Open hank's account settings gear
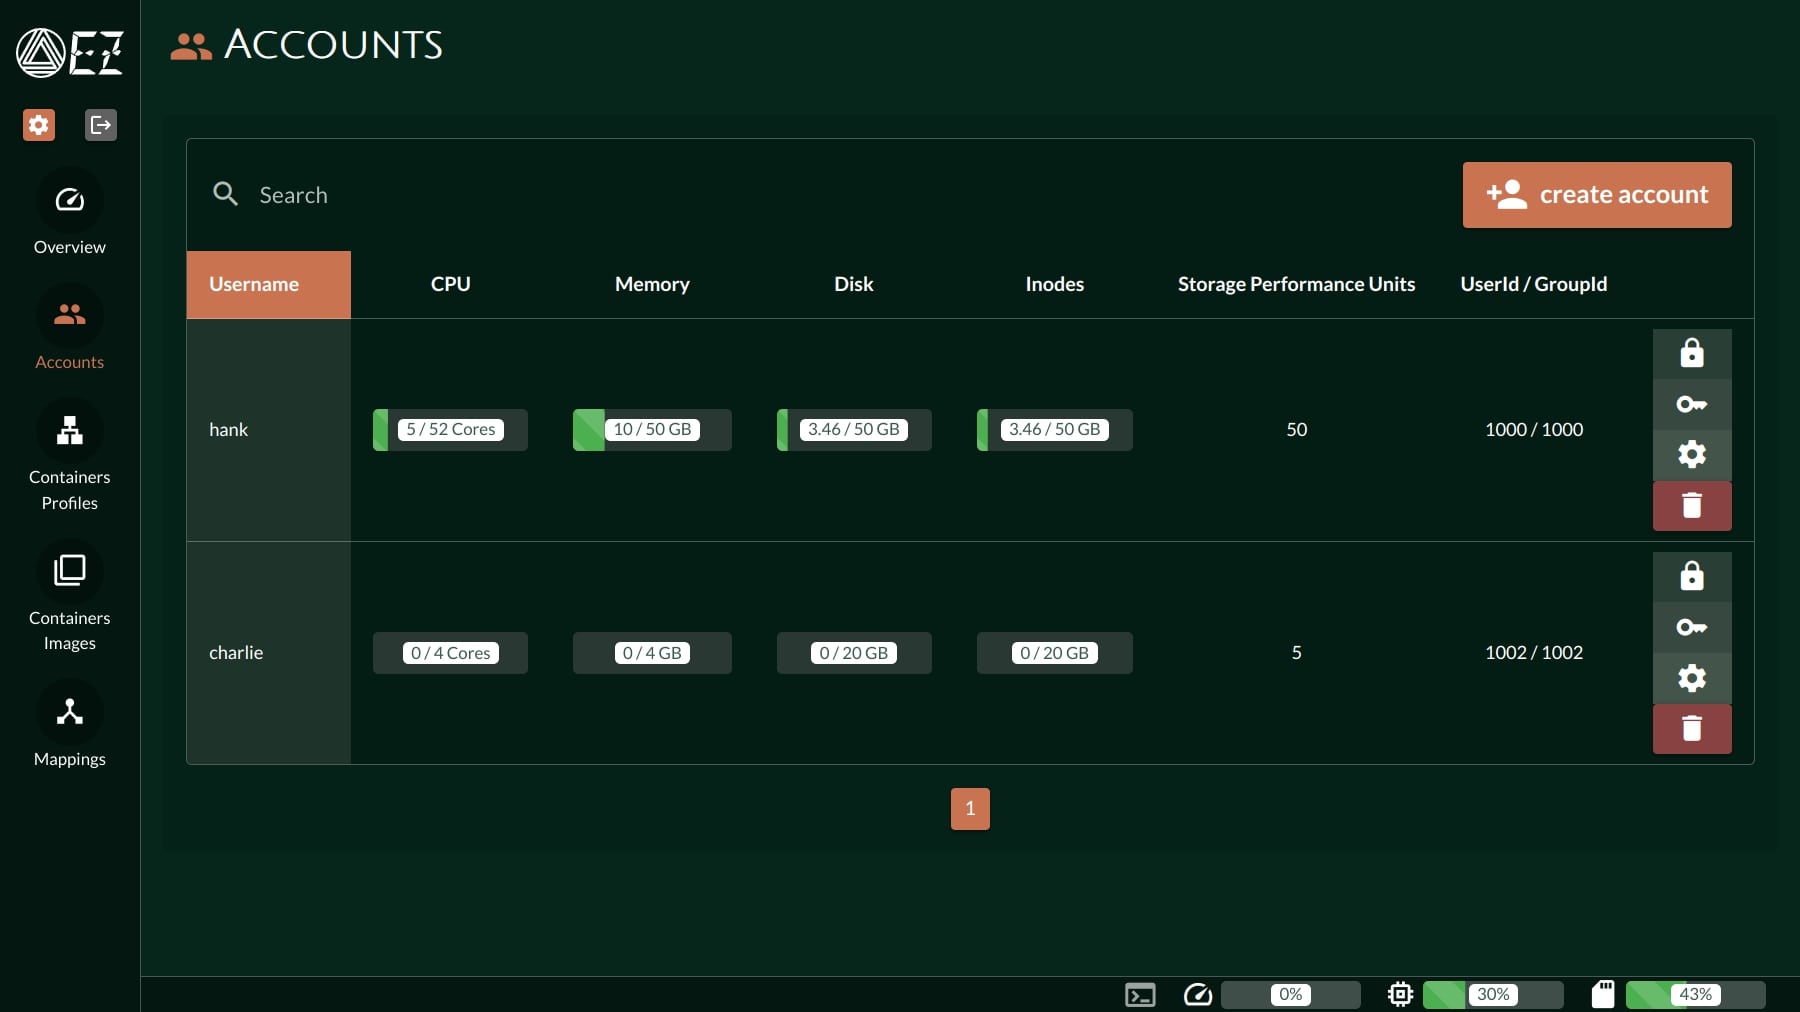 click(1691, 455)
